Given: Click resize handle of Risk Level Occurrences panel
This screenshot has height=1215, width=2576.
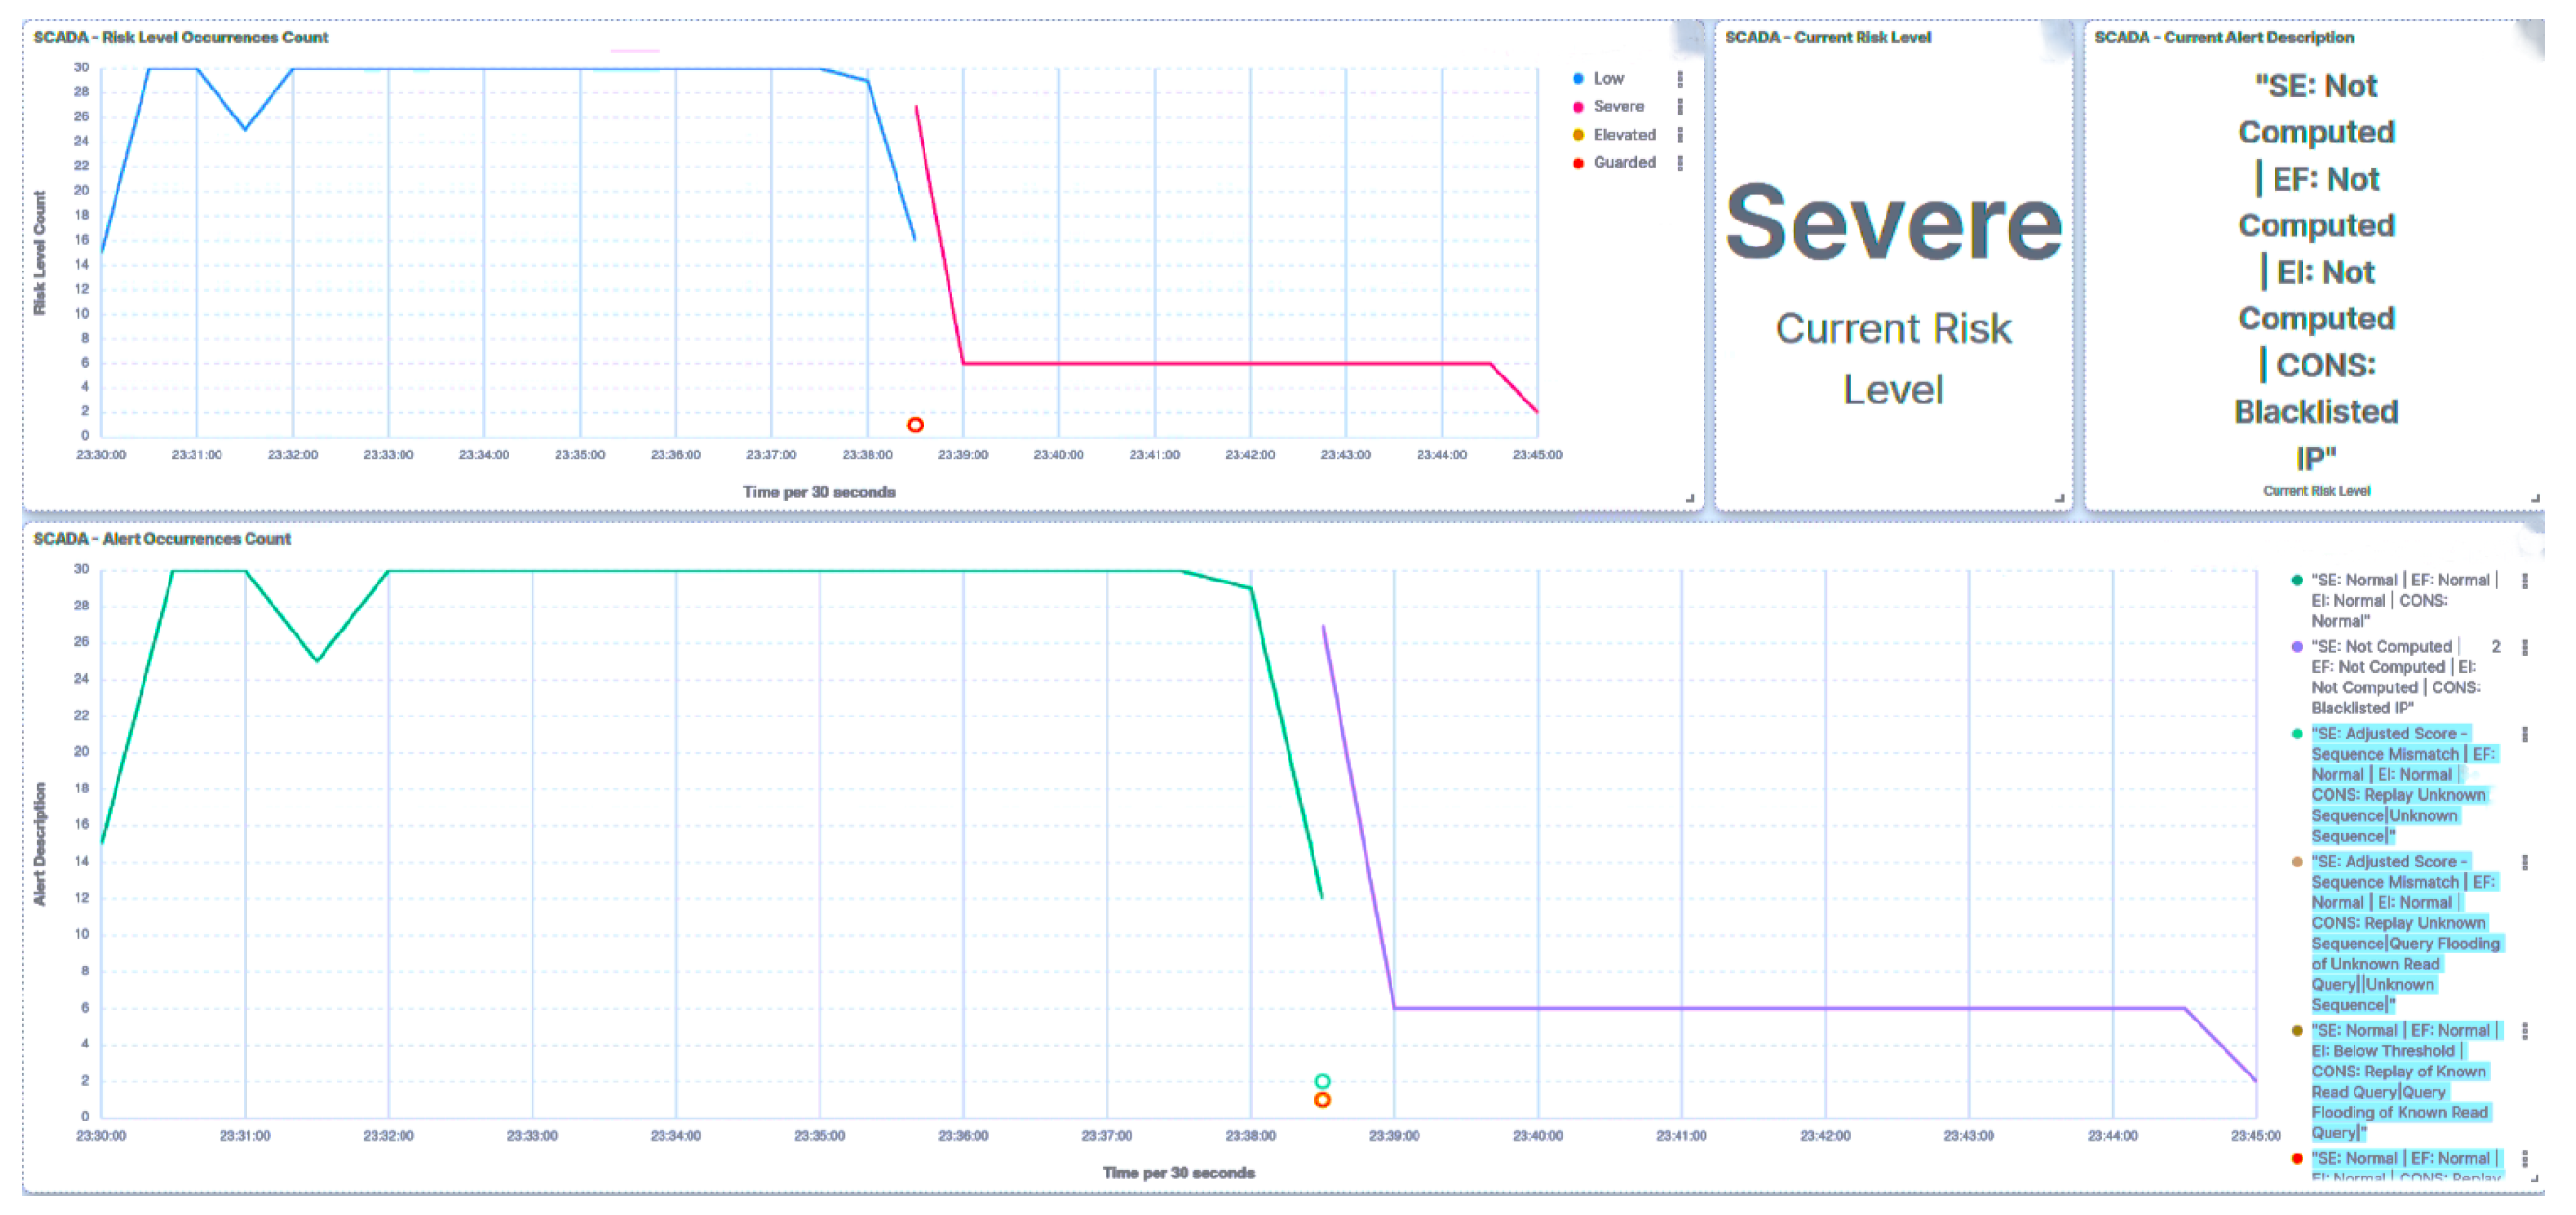Looking at the screenshot, I should (1690, 497).
